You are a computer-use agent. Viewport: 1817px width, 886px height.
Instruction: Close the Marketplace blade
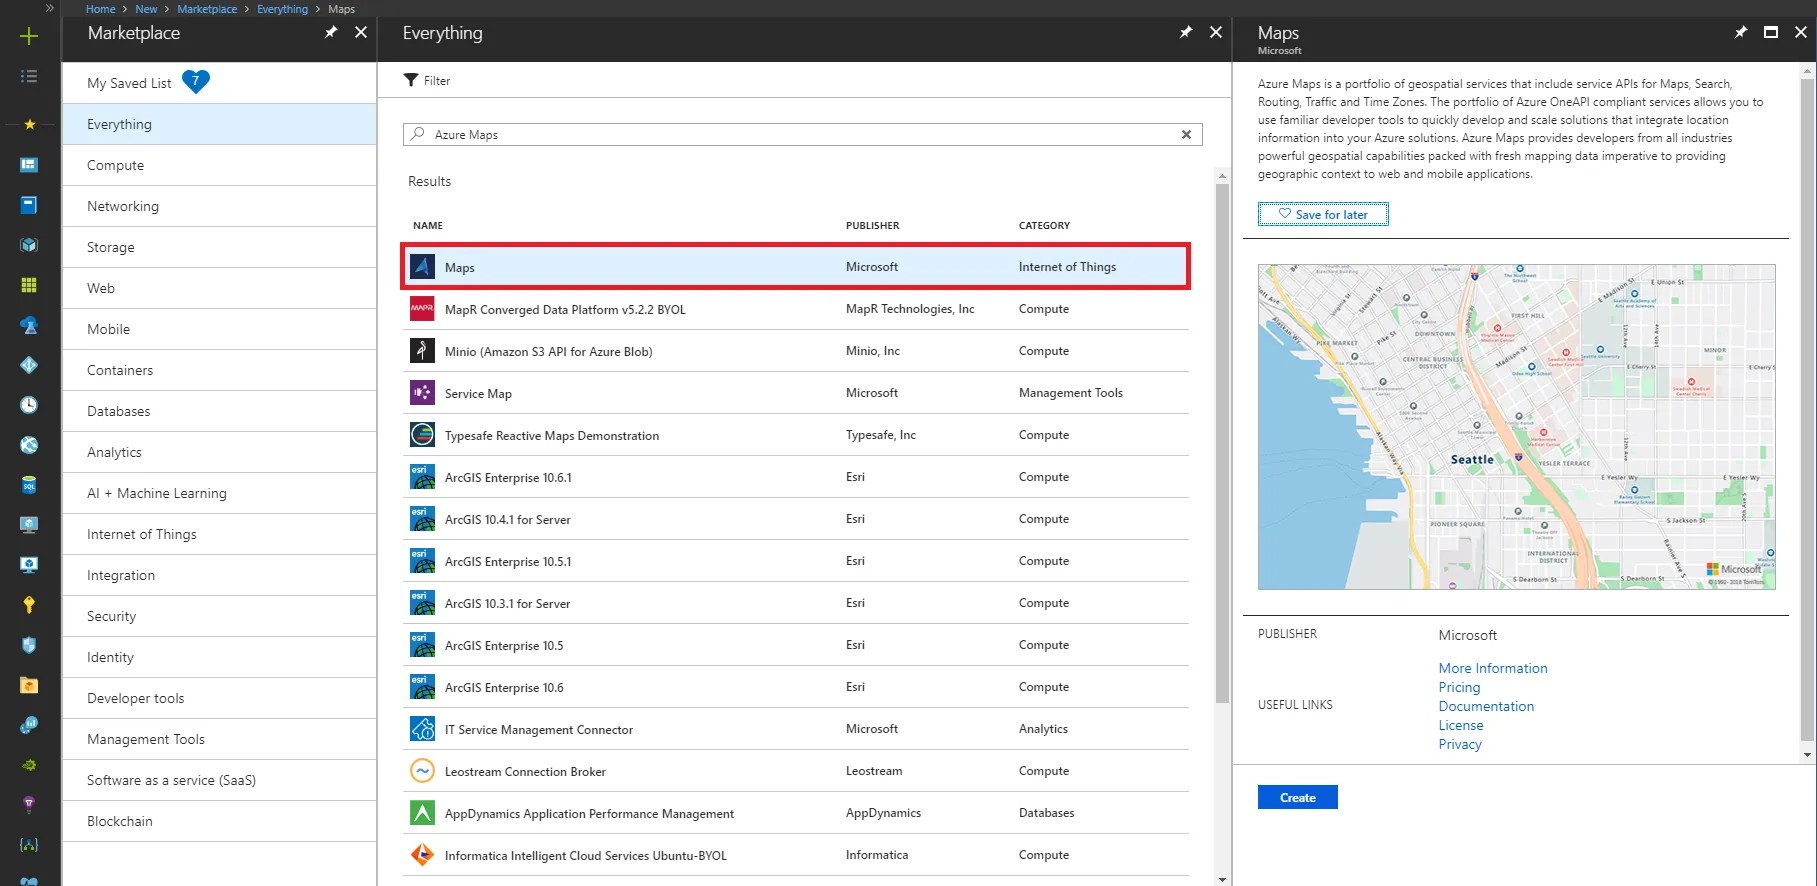[361, 32]
